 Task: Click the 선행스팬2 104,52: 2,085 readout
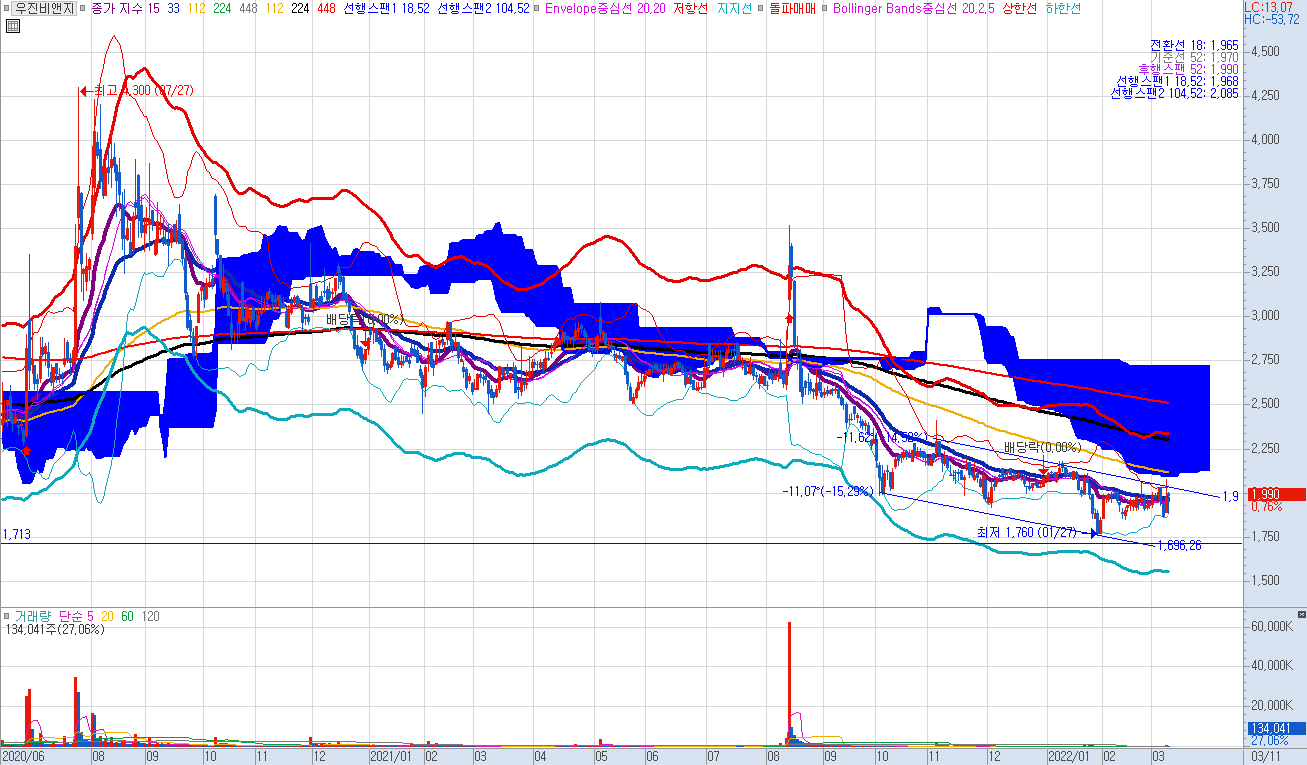click(1175, 93)
